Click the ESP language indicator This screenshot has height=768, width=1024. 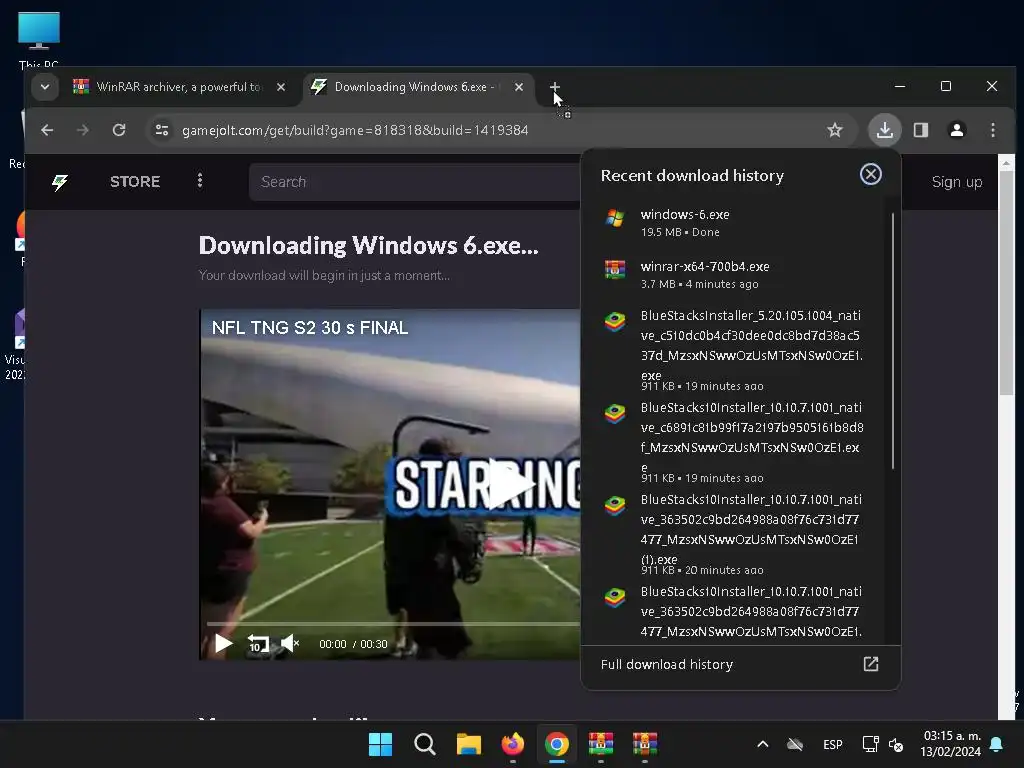coord(833,744)
